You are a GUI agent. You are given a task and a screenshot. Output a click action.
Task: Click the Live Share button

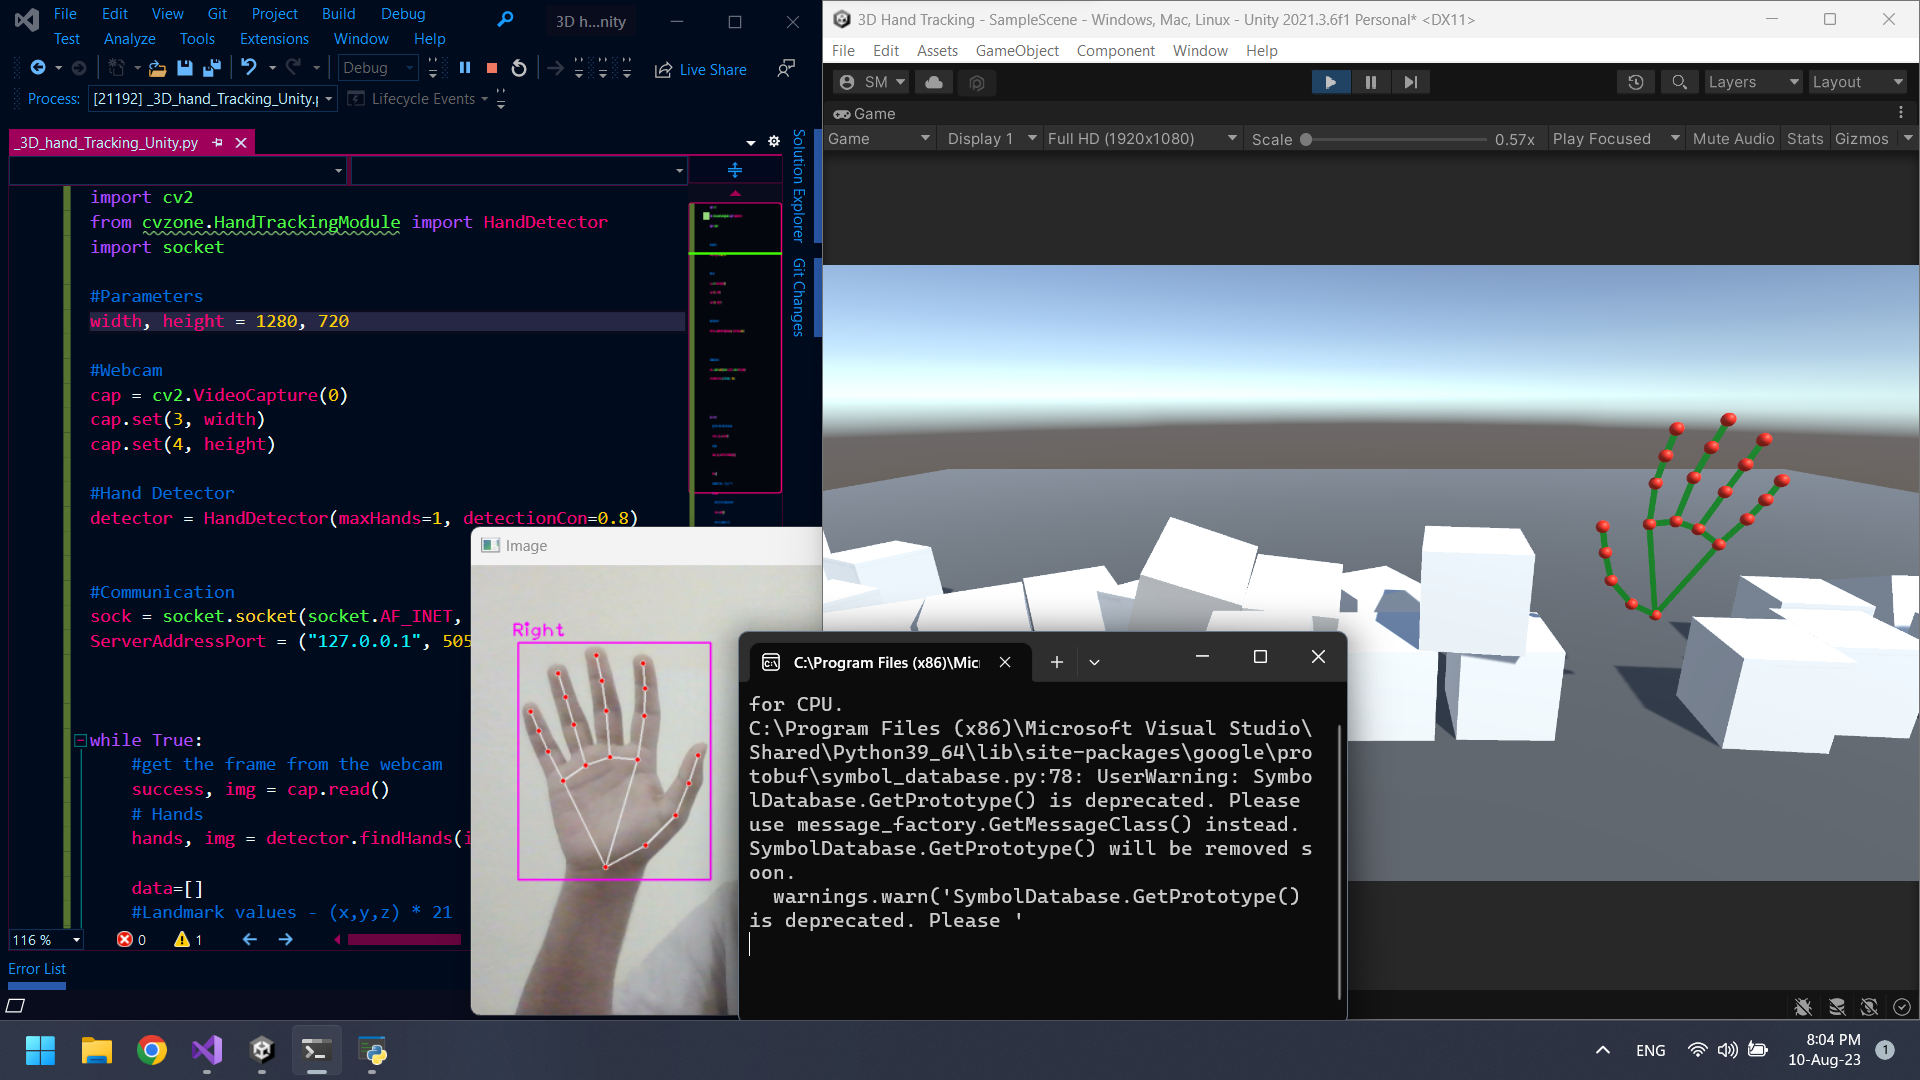coord(702,69)
